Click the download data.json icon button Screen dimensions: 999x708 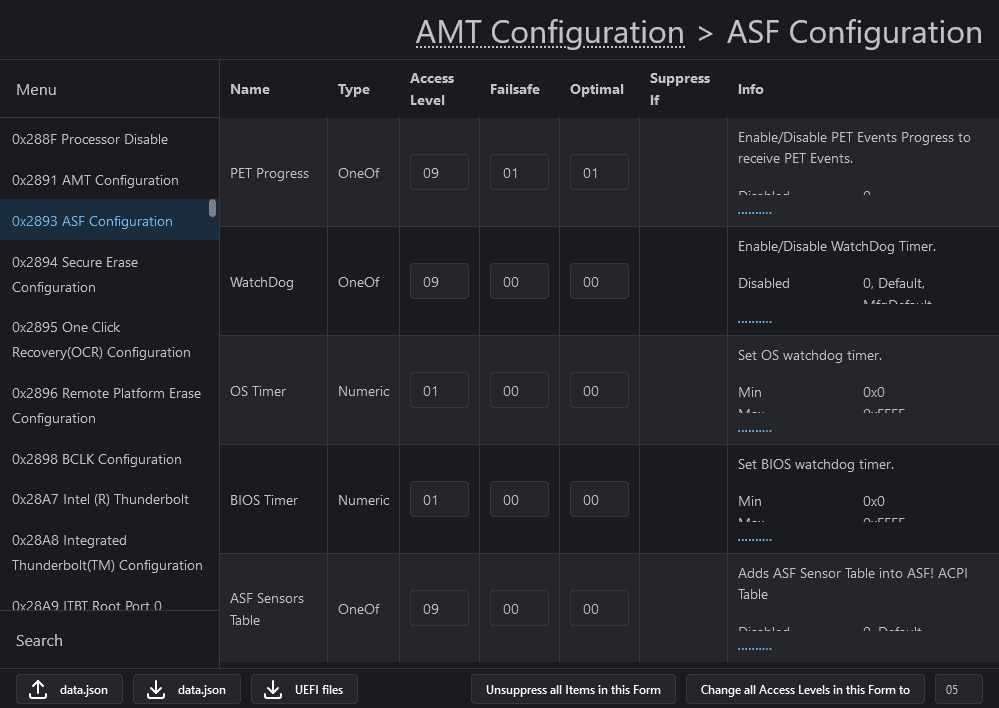click(x=187, y=689)
